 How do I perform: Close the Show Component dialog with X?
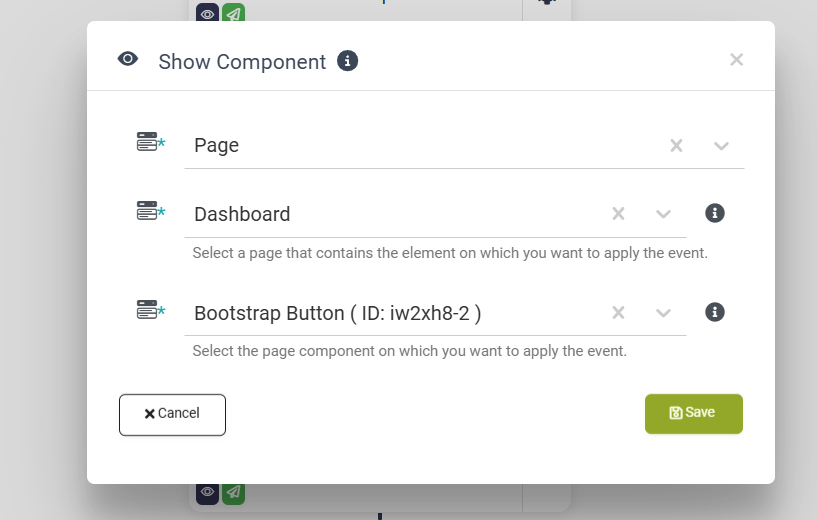(736, 59)
